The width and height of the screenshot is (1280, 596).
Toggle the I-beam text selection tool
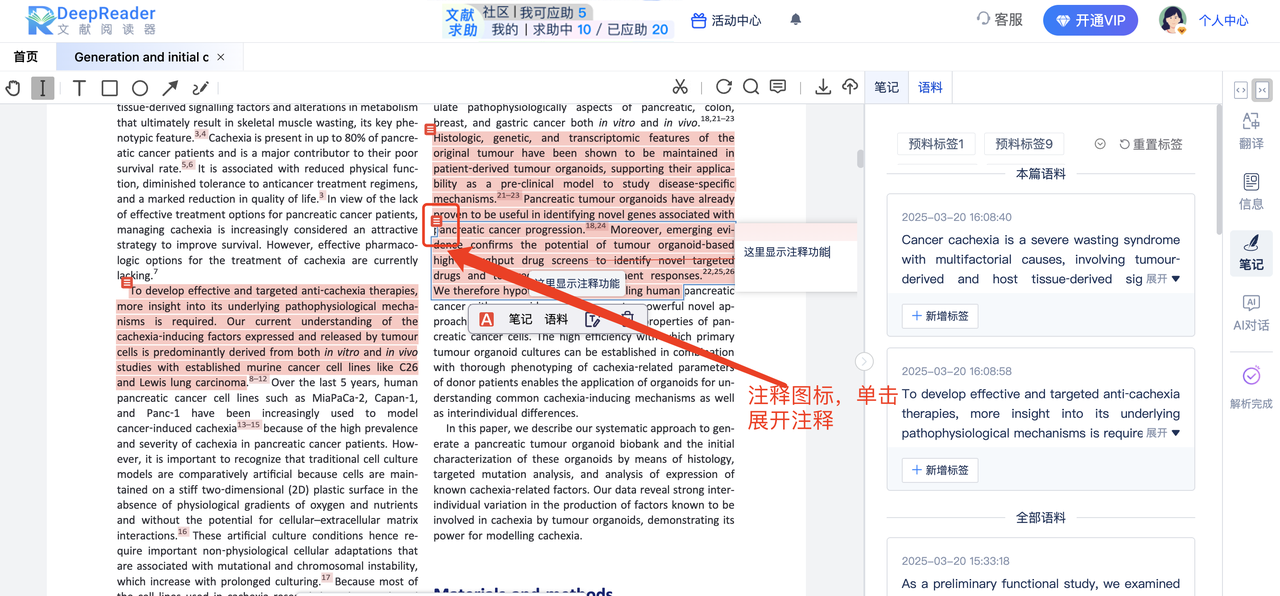(41, 88)
